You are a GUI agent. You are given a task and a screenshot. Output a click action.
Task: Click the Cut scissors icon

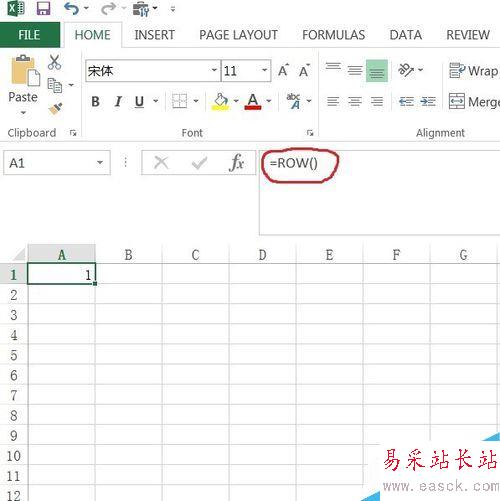click(54, 62)
